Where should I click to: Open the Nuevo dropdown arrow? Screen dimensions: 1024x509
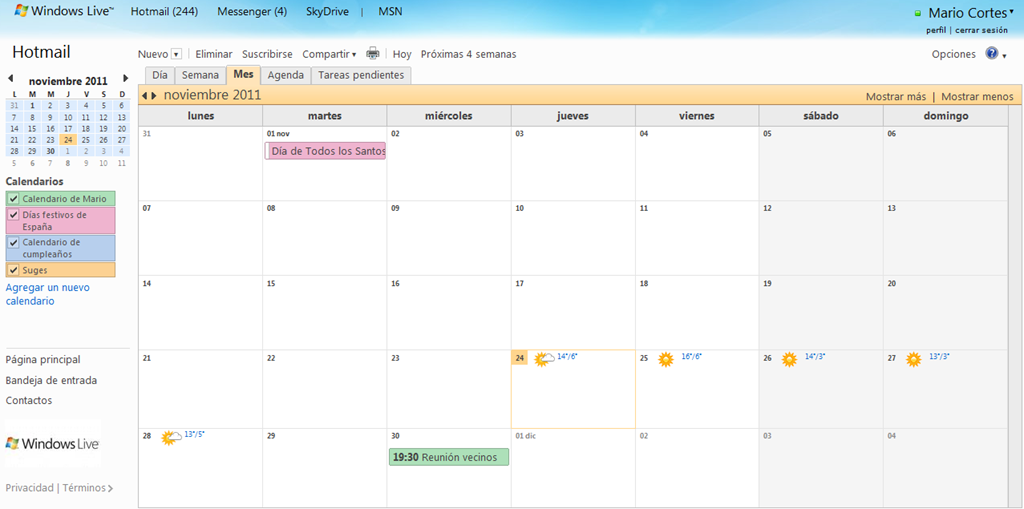[176, 54]
